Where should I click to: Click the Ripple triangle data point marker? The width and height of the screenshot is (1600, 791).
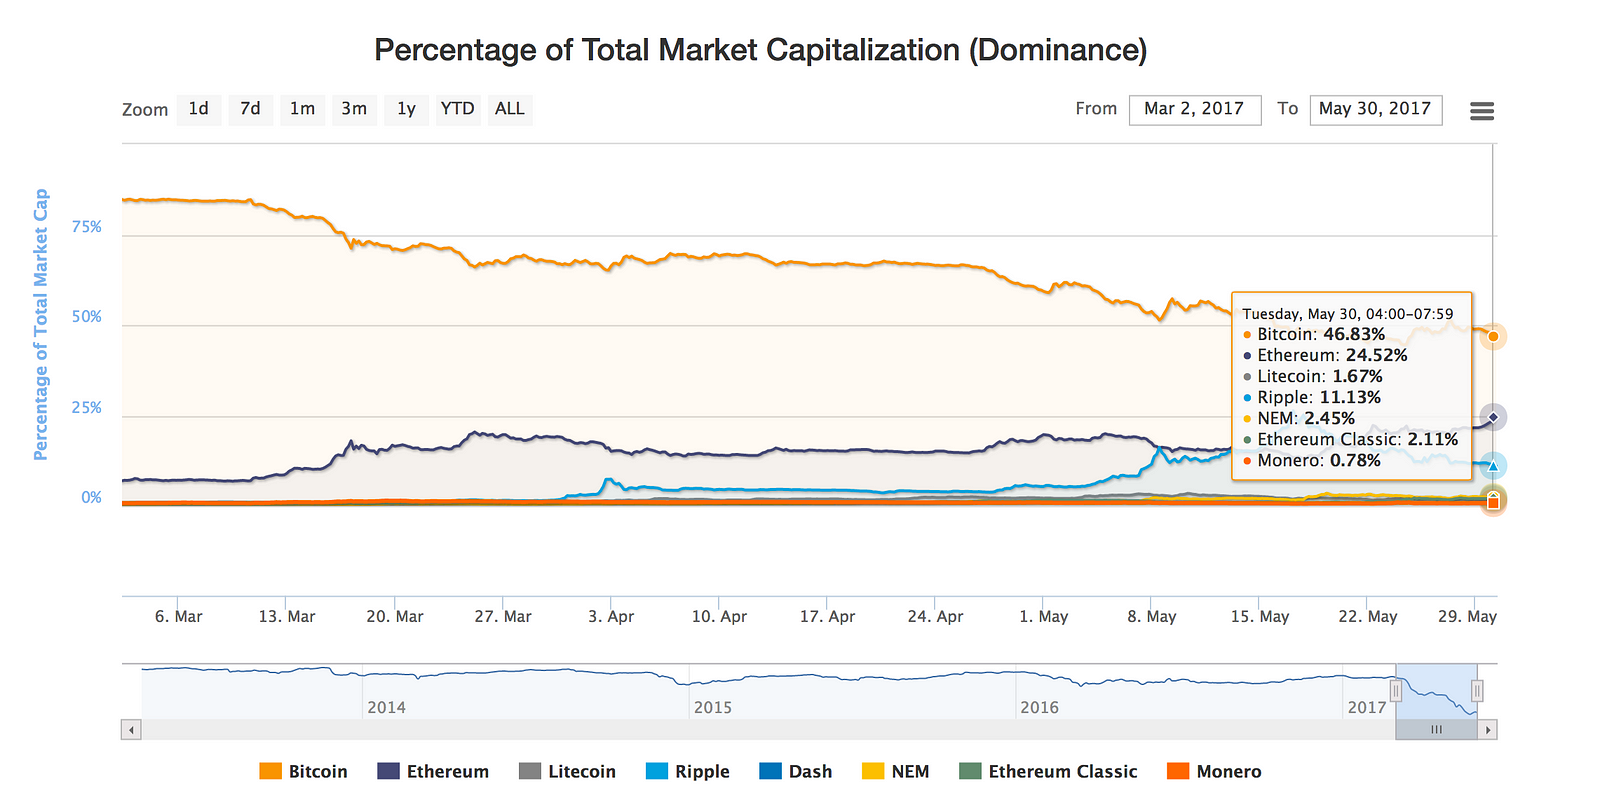coord(1493,466)
